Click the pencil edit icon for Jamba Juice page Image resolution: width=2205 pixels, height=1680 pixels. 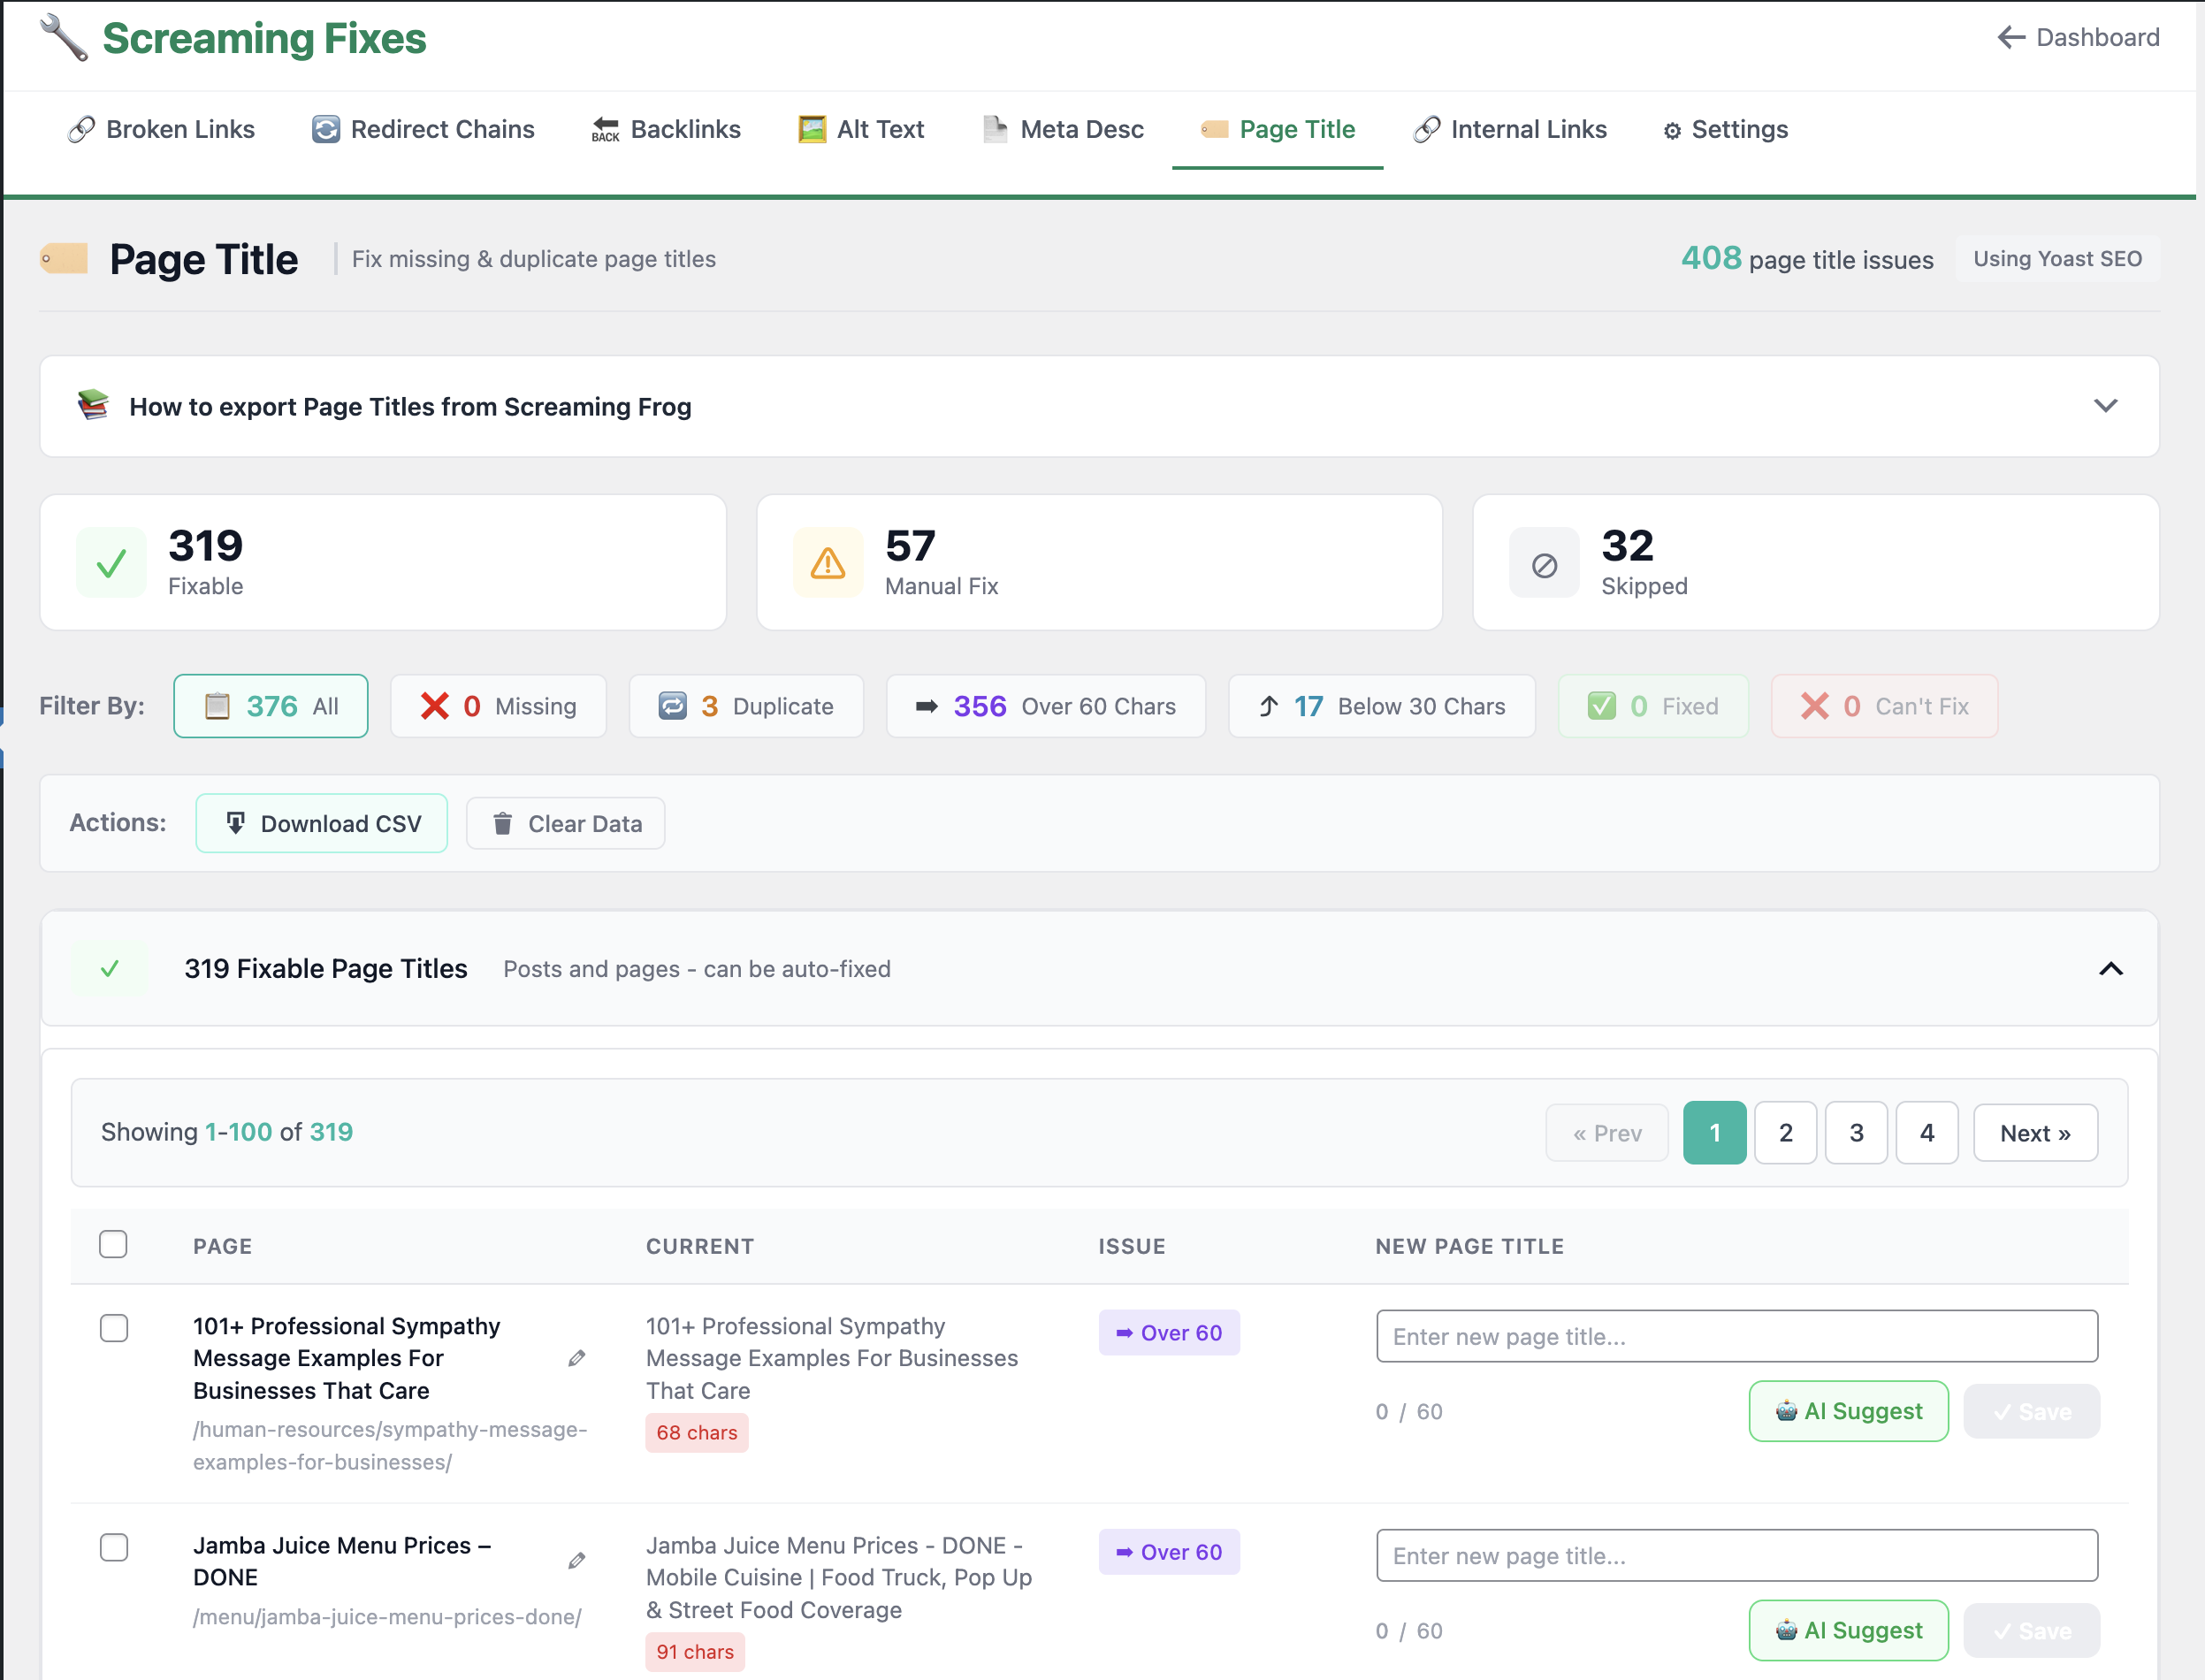pos(577,1561)
